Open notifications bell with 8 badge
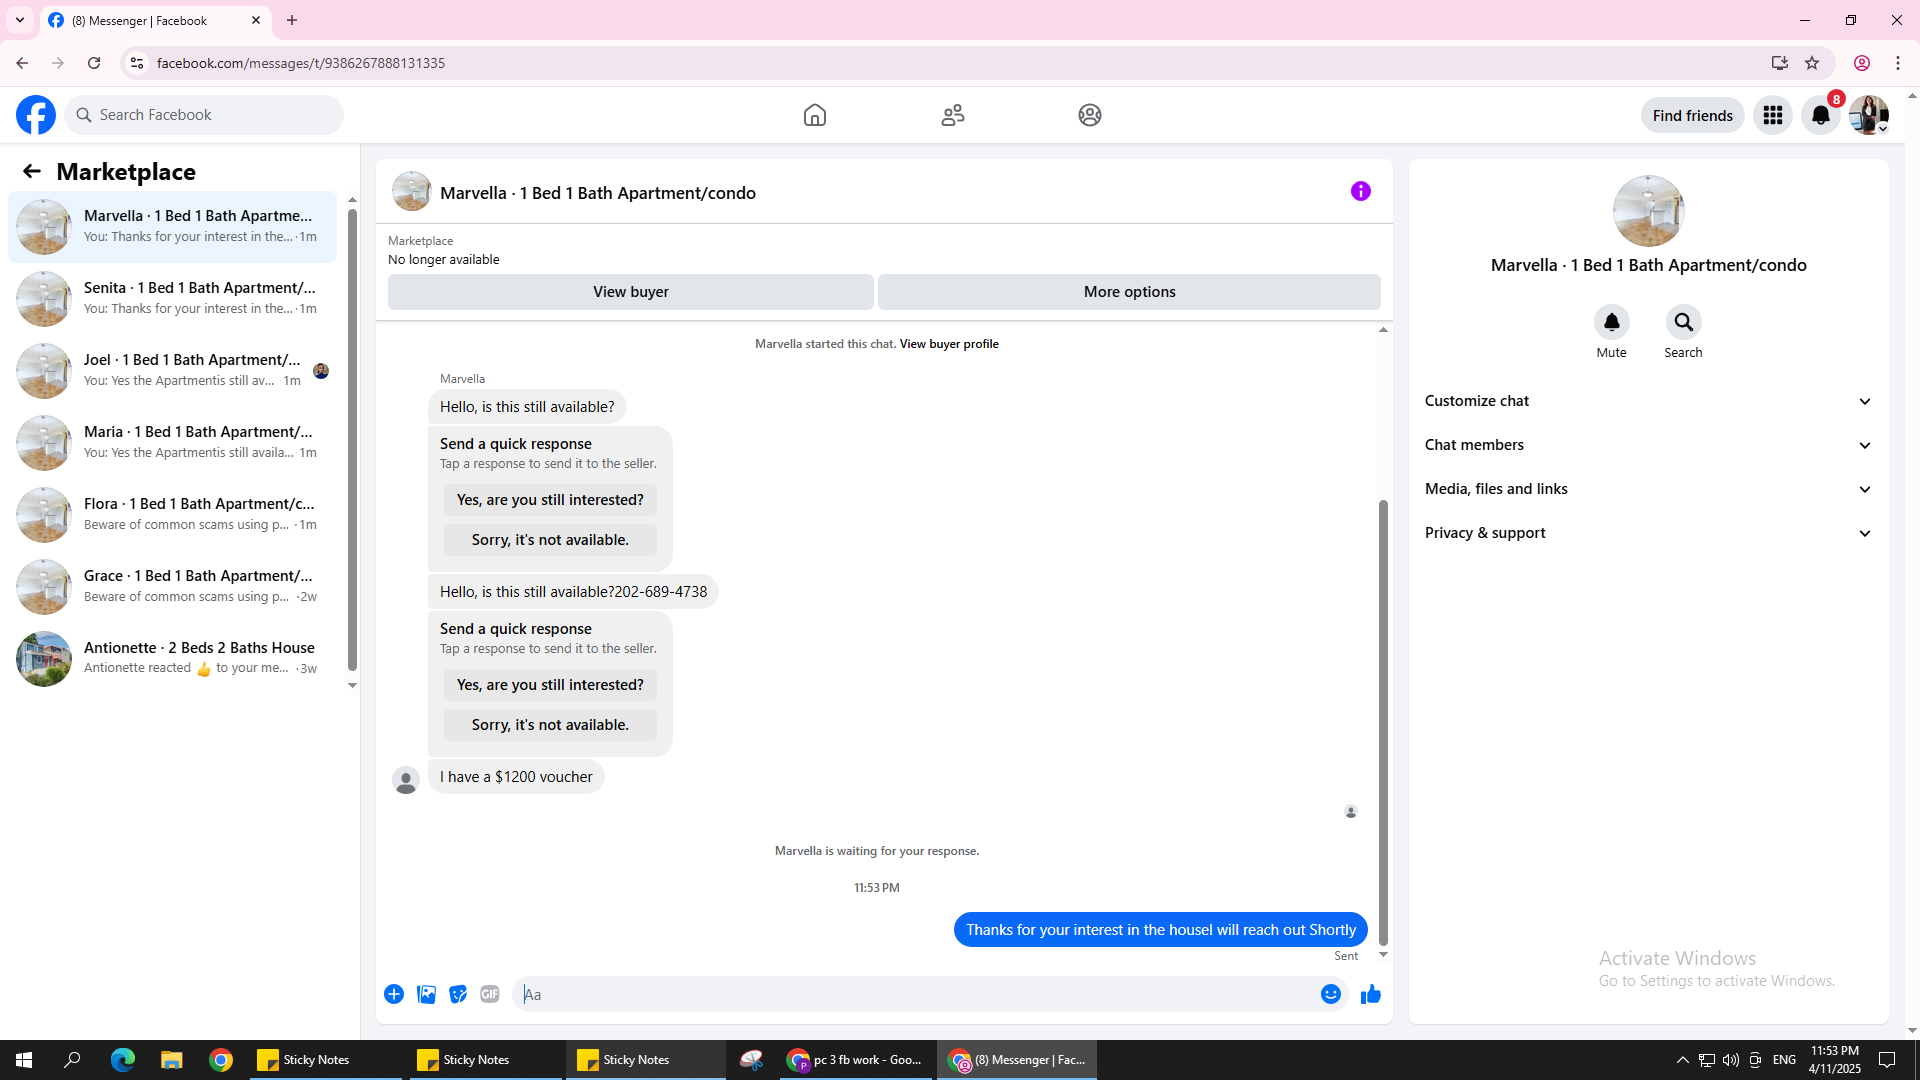1920x1080 pixels. coord(1821,115)
